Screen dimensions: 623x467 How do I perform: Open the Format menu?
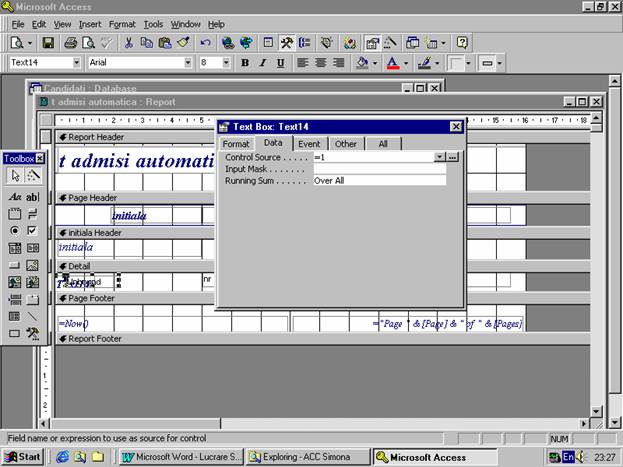coord(122,24)
